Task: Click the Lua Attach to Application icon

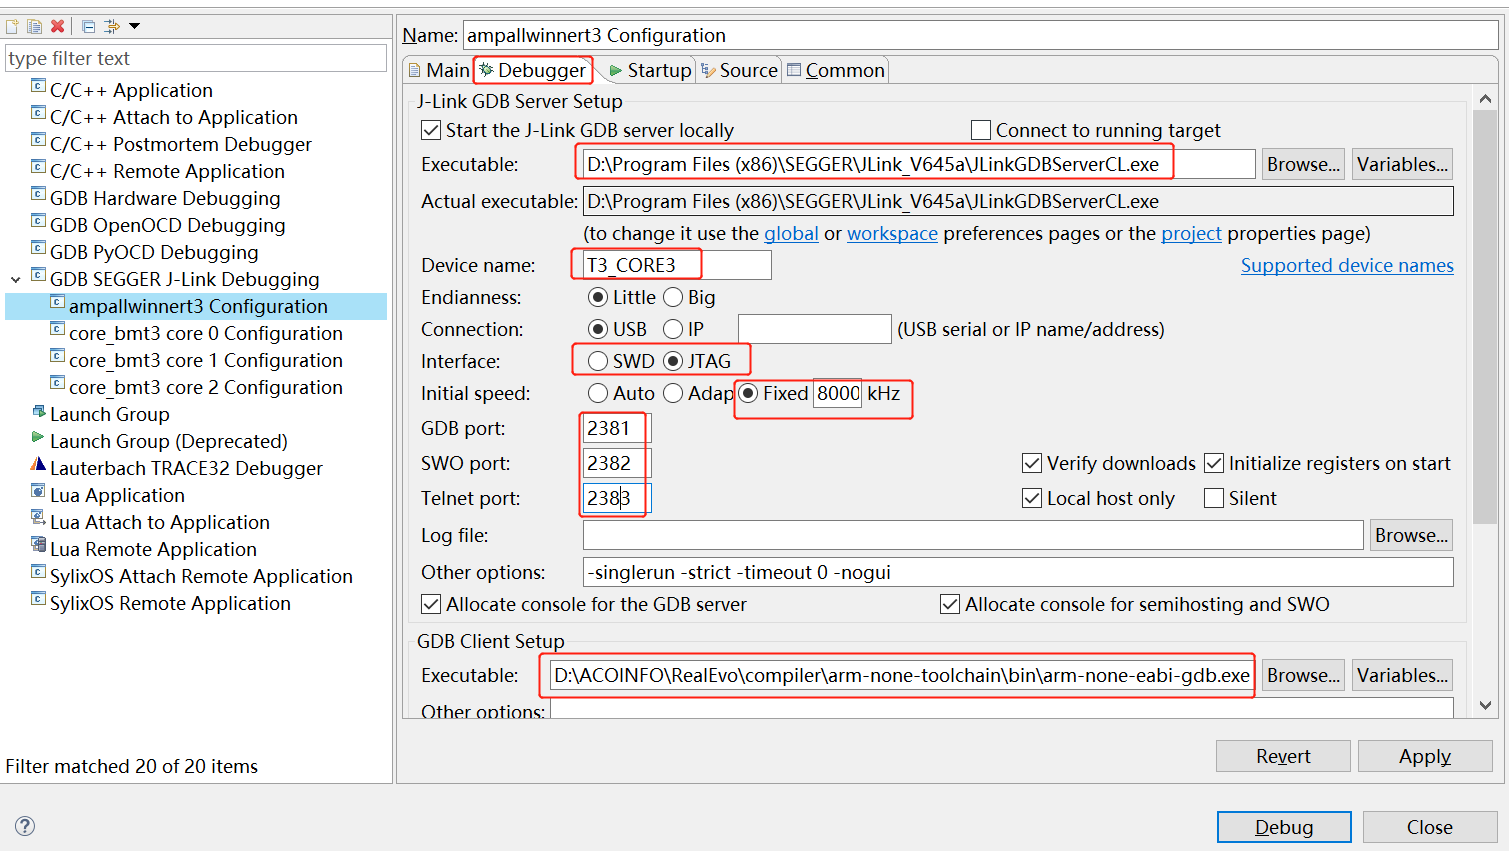Action: coord(38,519)
